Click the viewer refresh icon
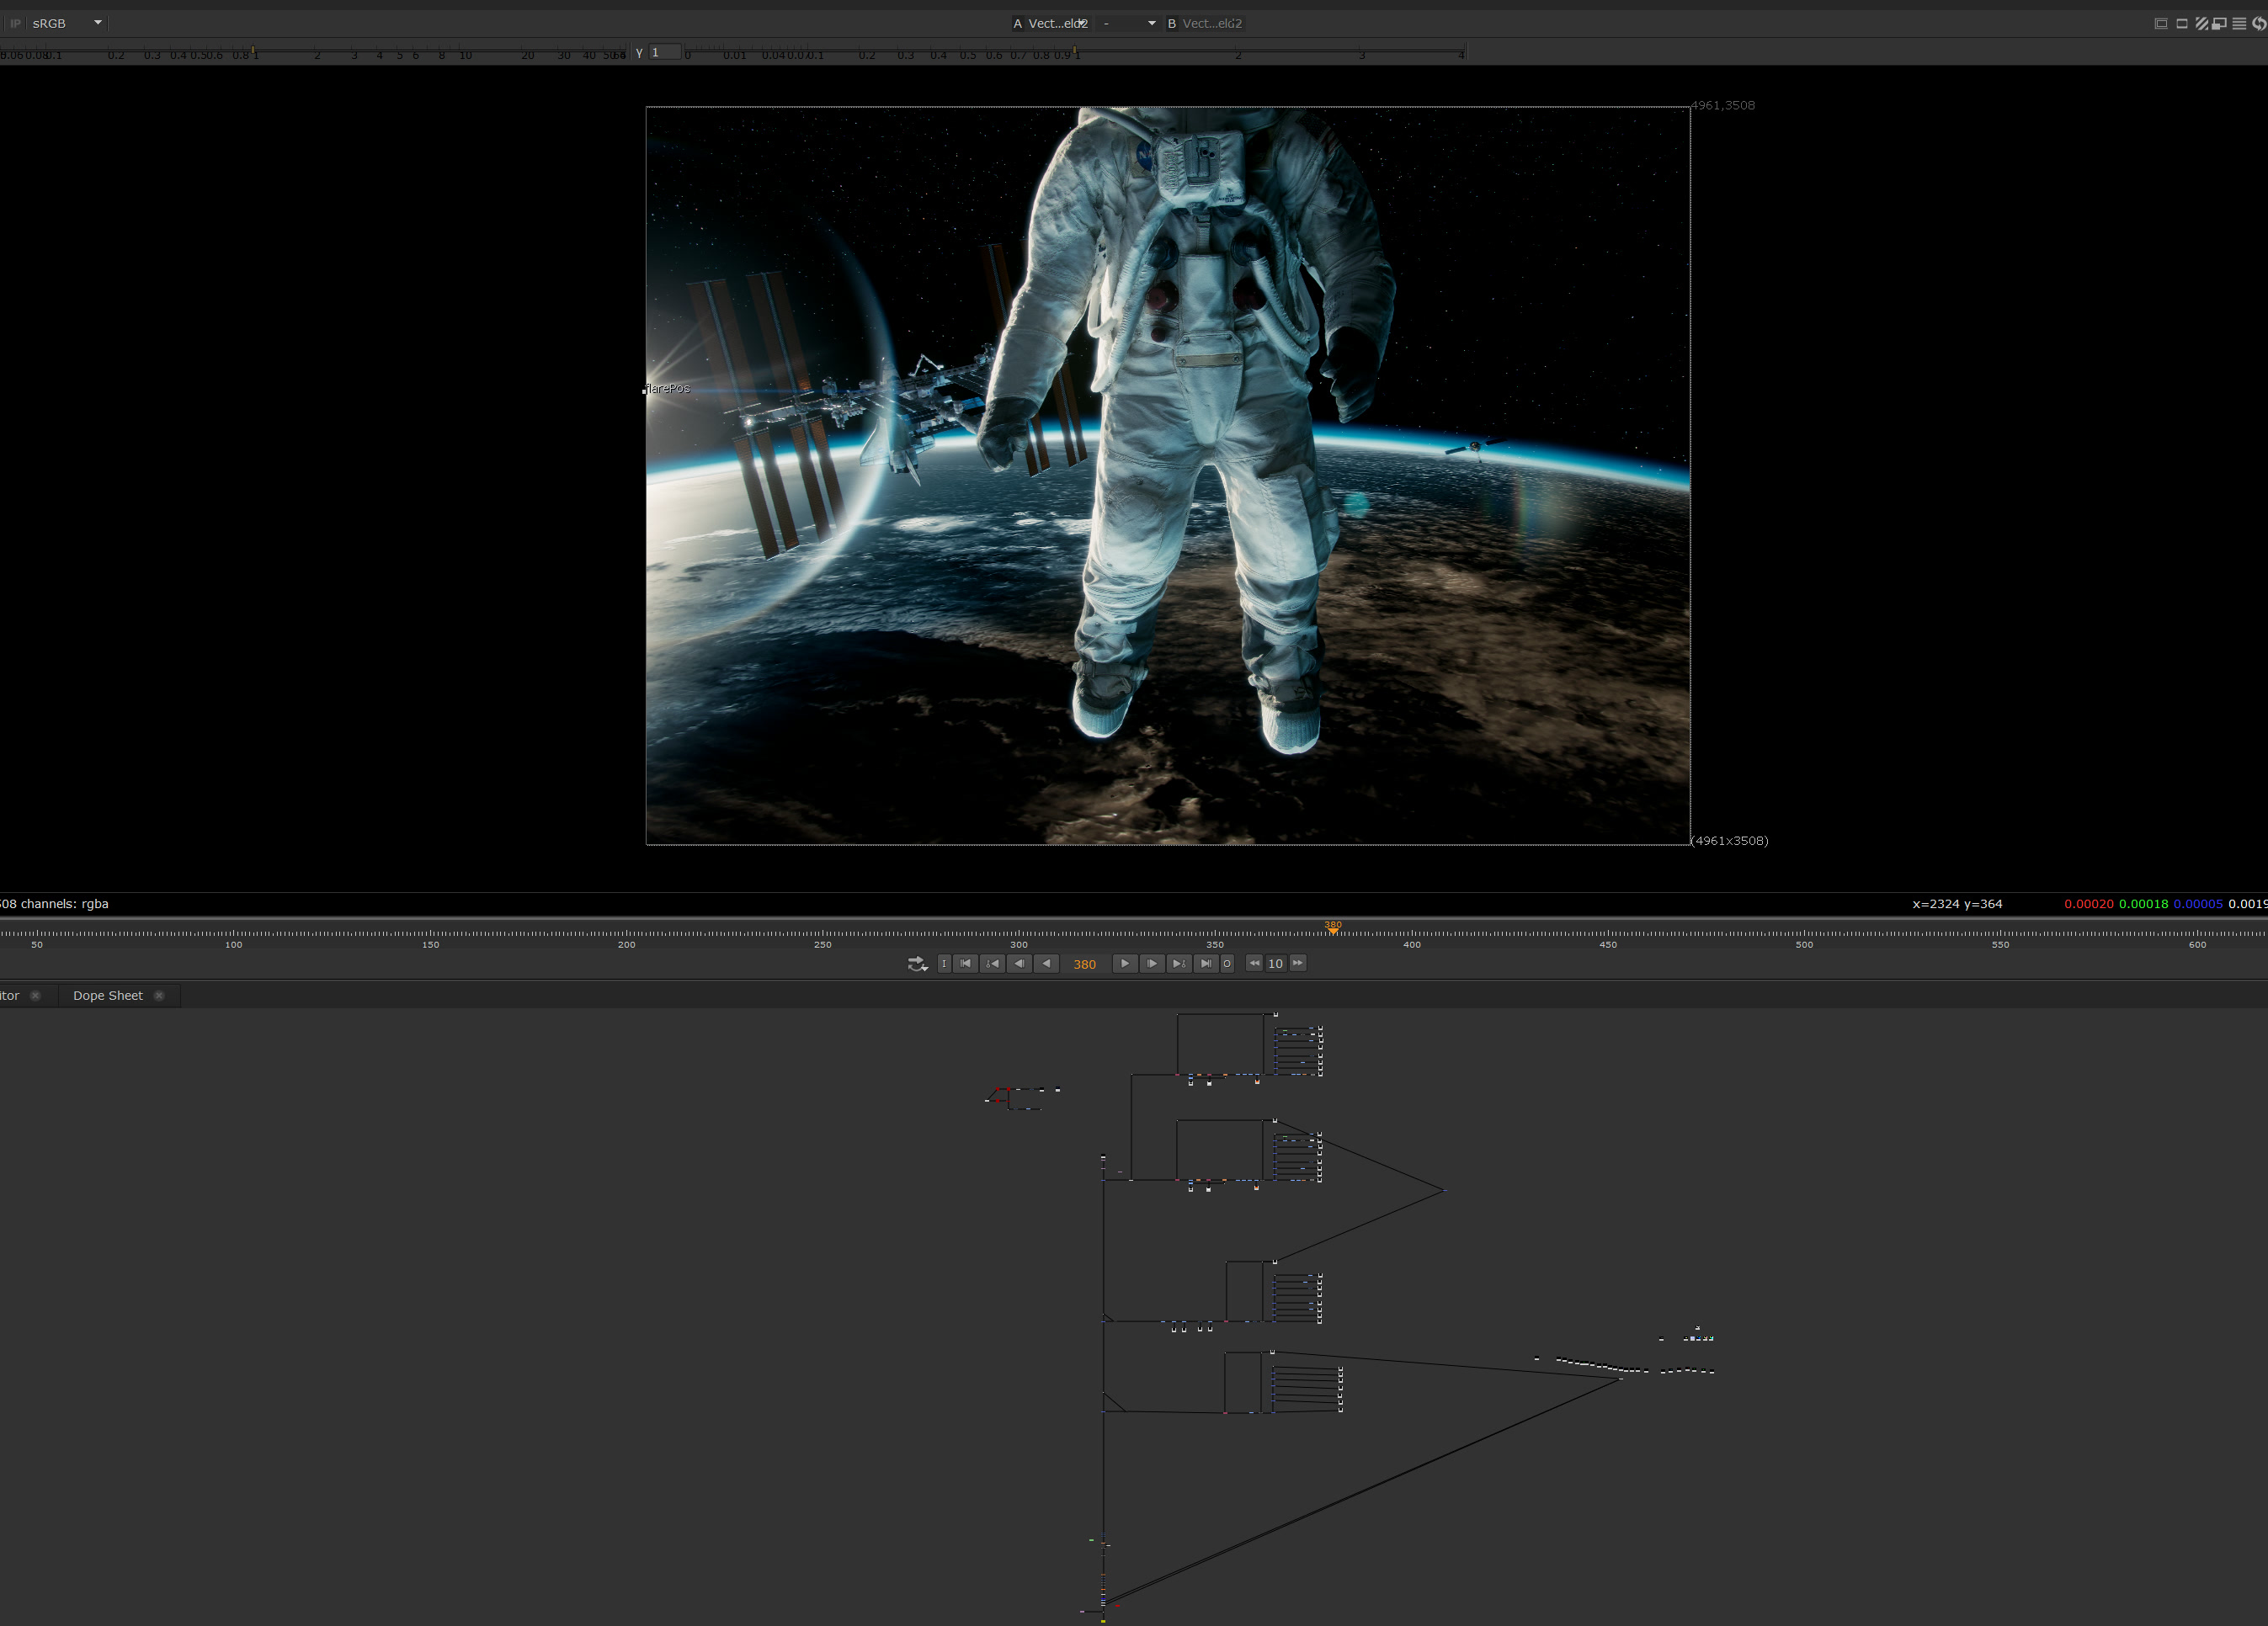The height and width of the screenshot is (1626, 2268). (2259, 23)
